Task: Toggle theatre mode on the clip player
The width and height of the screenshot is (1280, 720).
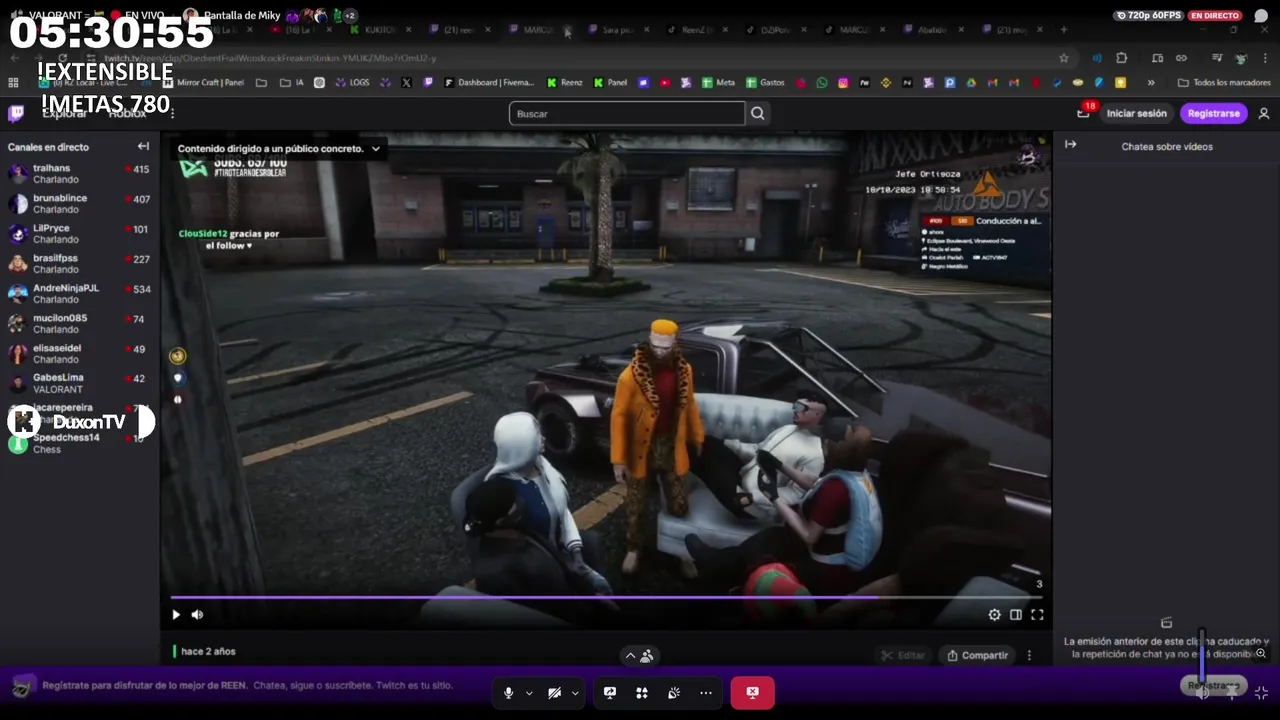Action: [x=1015, y=615]
